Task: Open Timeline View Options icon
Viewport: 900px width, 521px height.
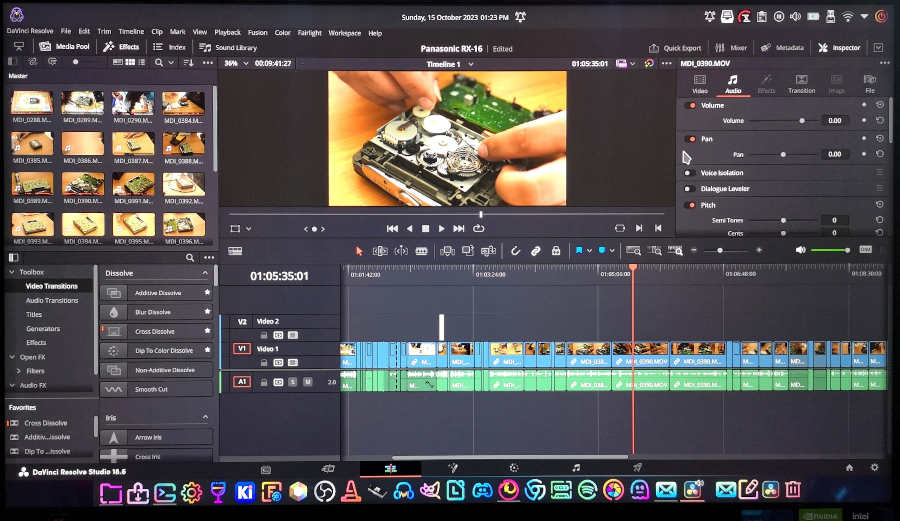Action: [x=235, y=251]
